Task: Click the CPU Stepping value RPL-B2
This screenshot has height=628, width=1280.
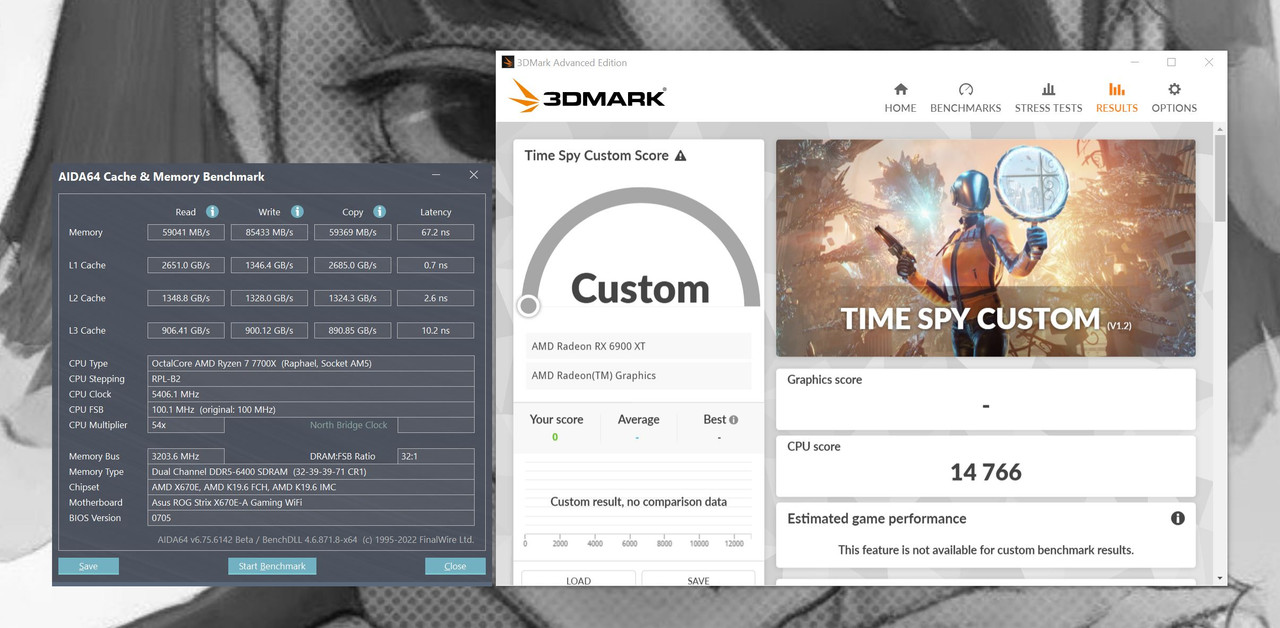Action: pyautogui.click(x=311, y=379)
